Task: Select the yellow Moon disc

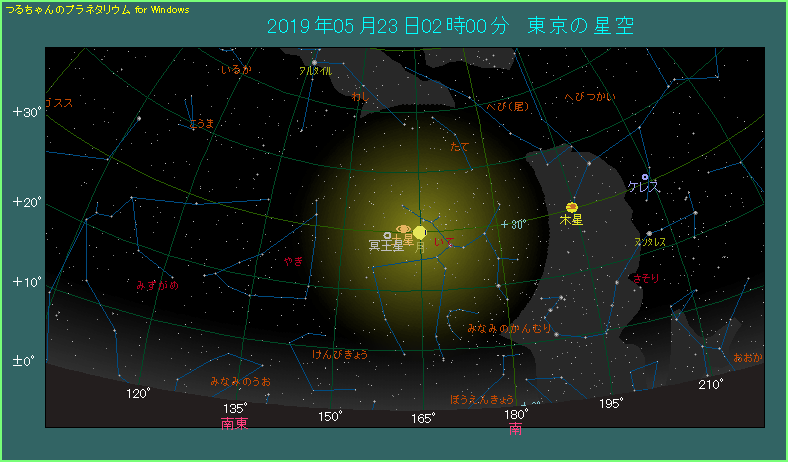Action: 420,232
